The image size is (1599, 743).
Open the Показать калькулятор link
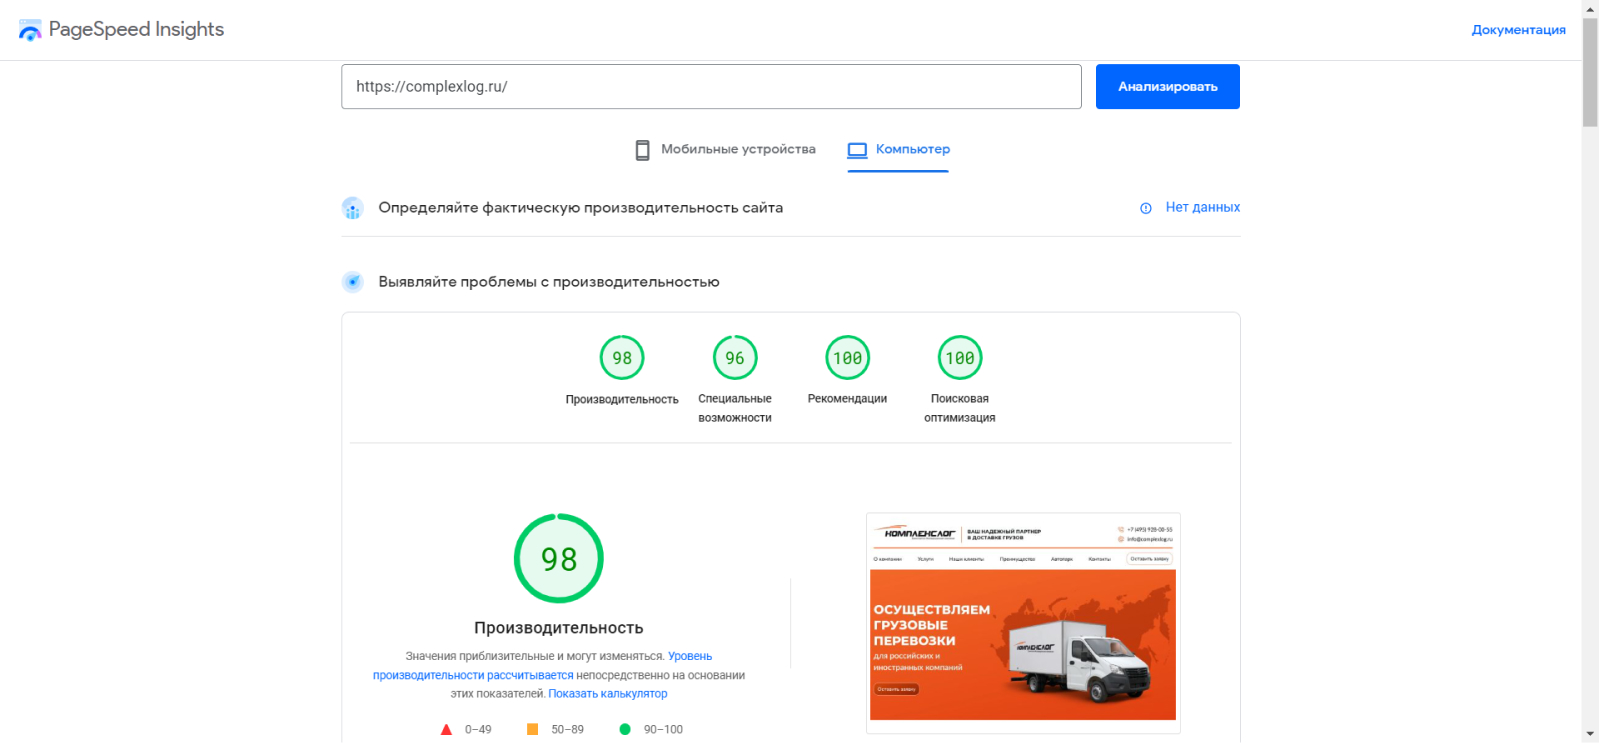608,694
